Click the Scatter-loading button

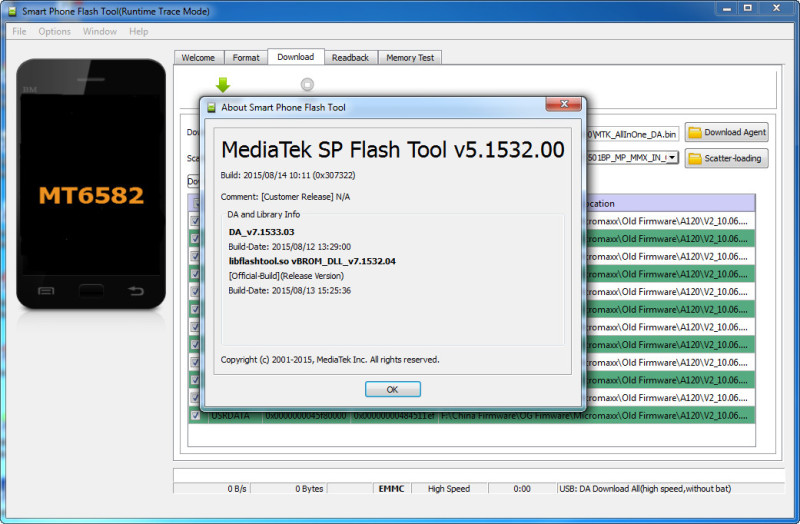(x=727, y=159)
